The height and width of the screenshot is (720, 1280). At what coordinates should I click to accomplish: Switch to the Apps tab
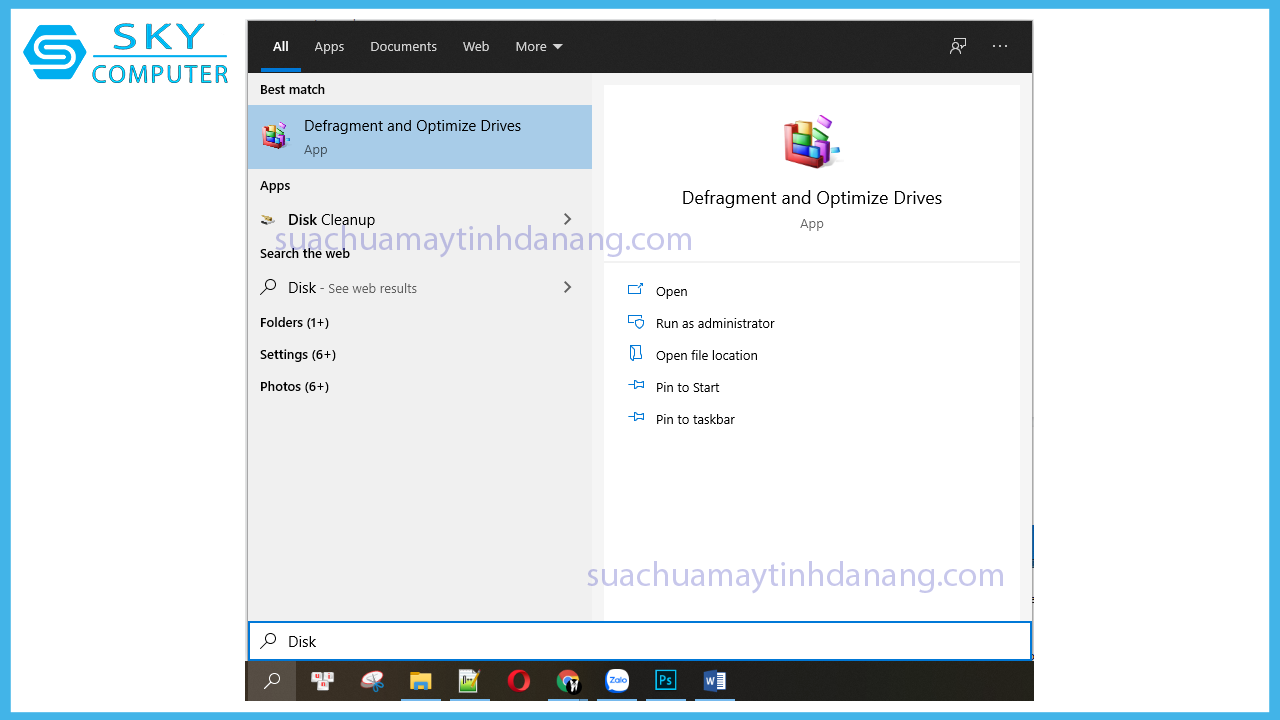[x=329, y=46]
